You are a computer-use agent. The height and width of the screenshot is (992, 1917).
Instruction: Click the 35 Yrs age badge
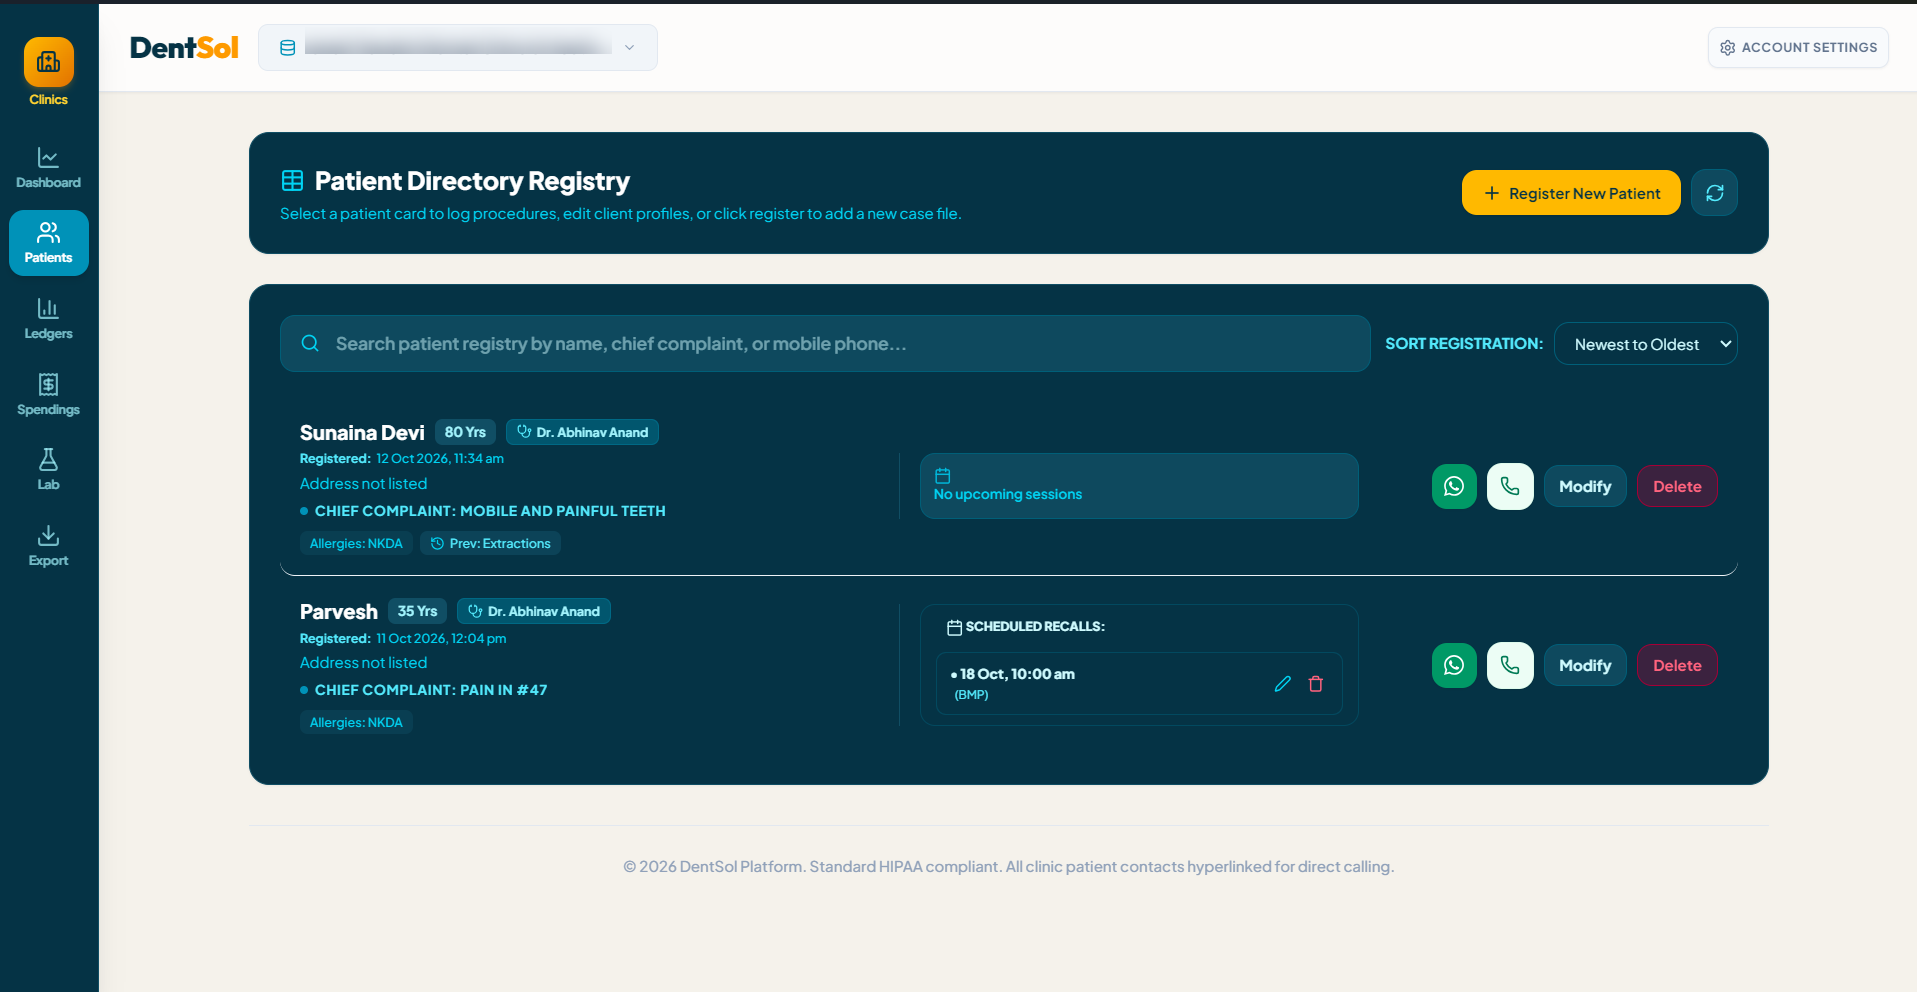pyautogui.click(x=417, y=611)
